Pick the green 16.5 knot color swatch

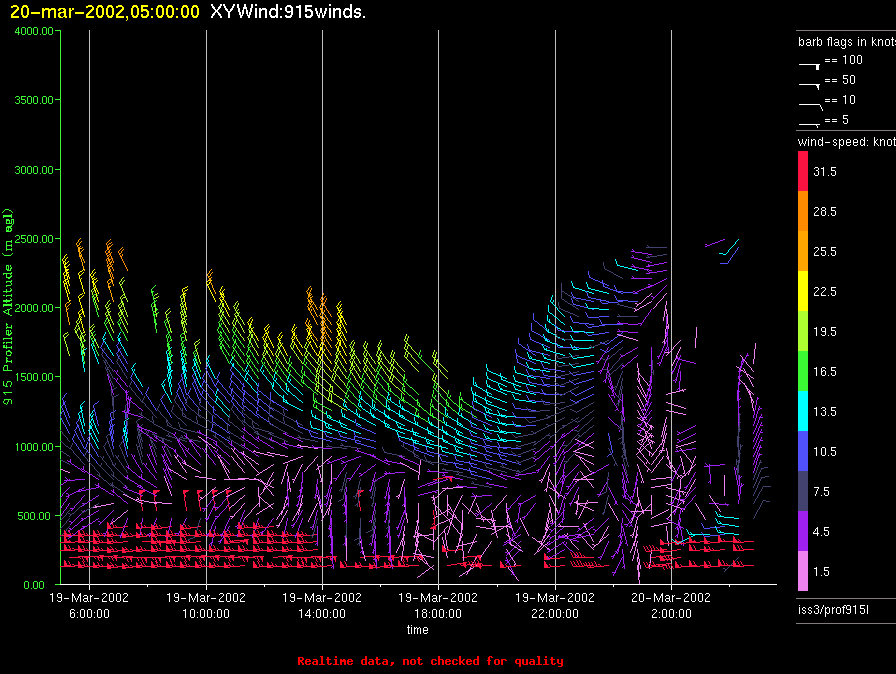point(802,371)
